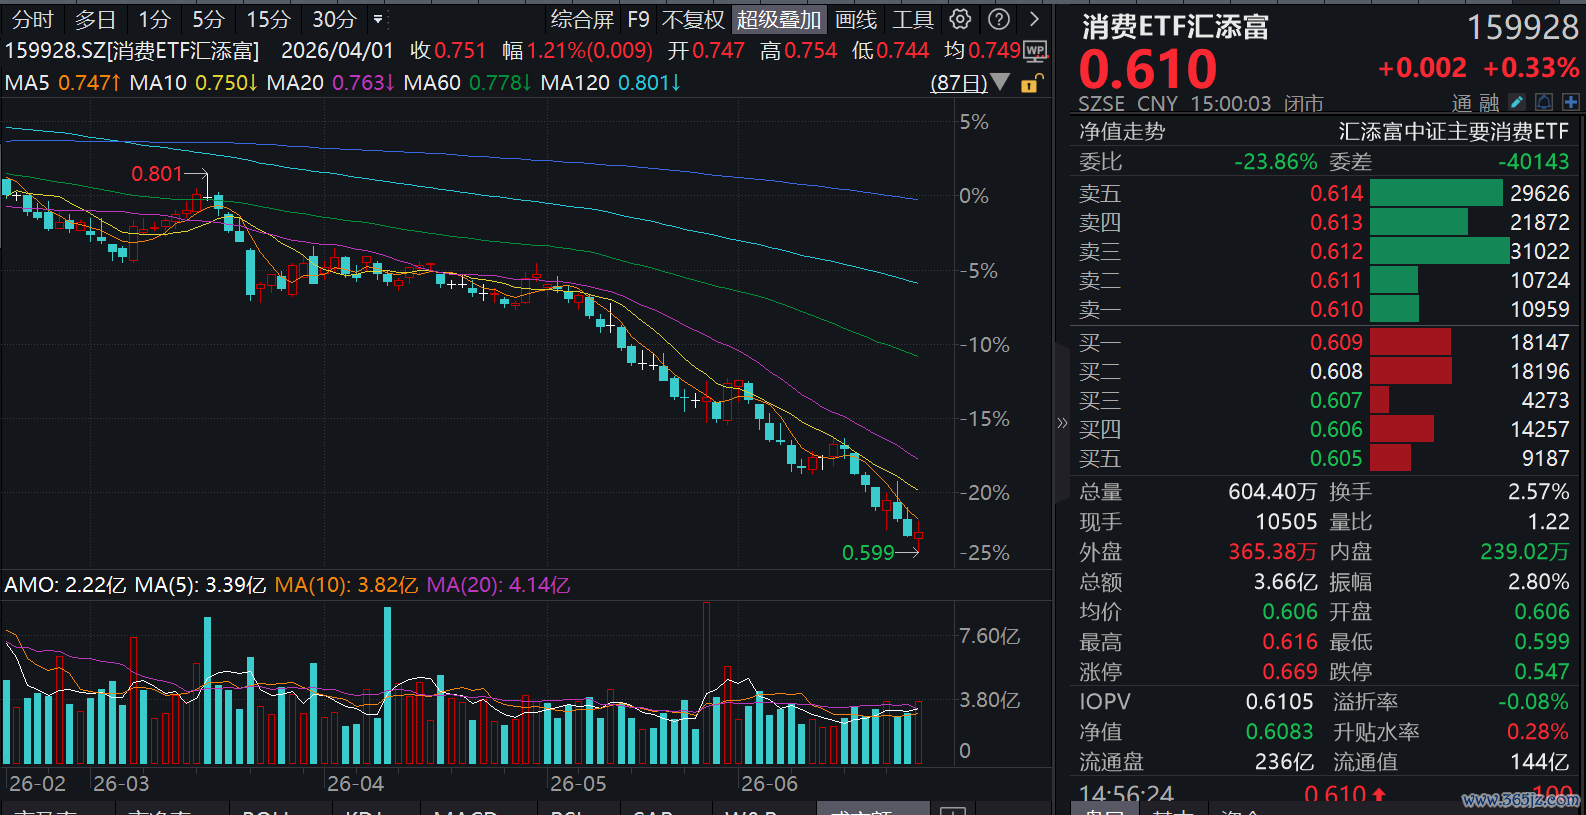Open the settings gear in chart toolbar

(x=960, y=19)
